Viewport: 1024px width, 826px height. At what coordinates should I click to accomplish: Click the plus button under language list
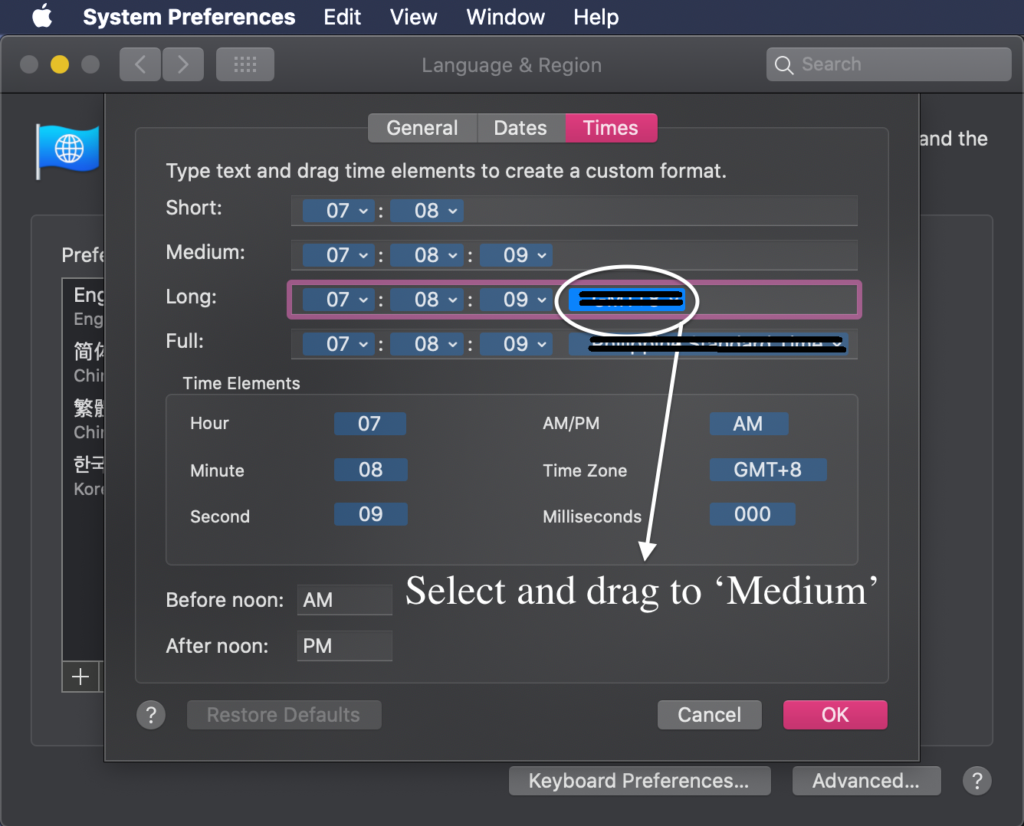tap(80, 677)
